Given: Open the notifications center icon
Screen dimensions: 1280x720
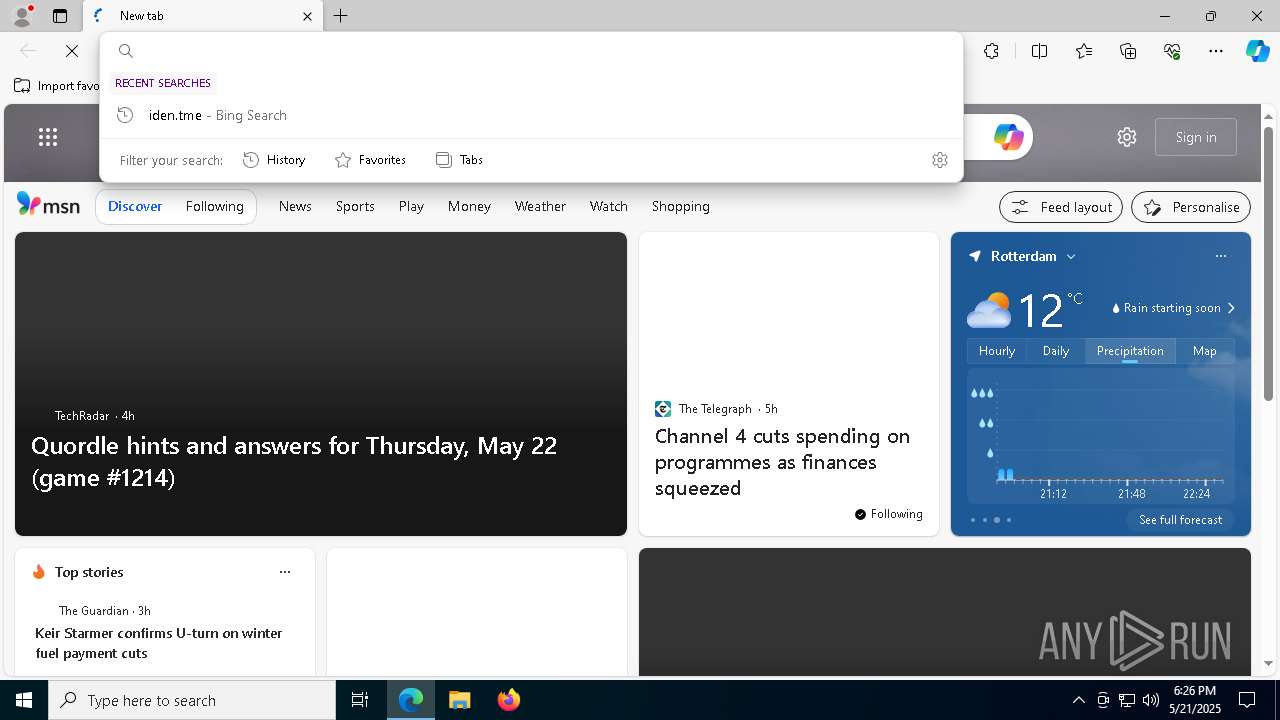Looking at the screenshot, I should click(x=1247, y=700).
